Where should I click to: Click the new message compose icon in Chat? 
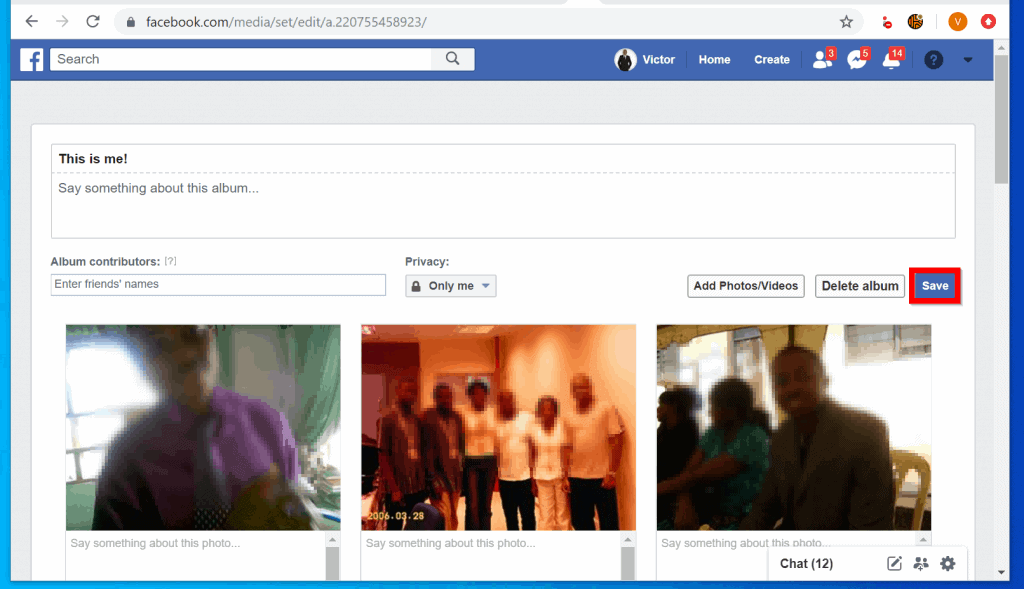pos(894,564)
